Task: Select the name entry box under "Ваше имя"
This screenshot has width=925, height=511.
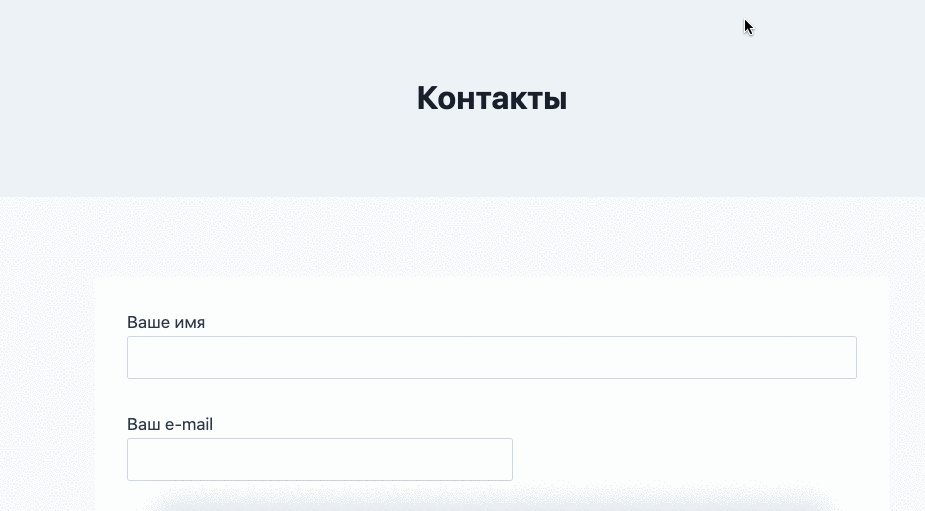Action: coord(491,358)
